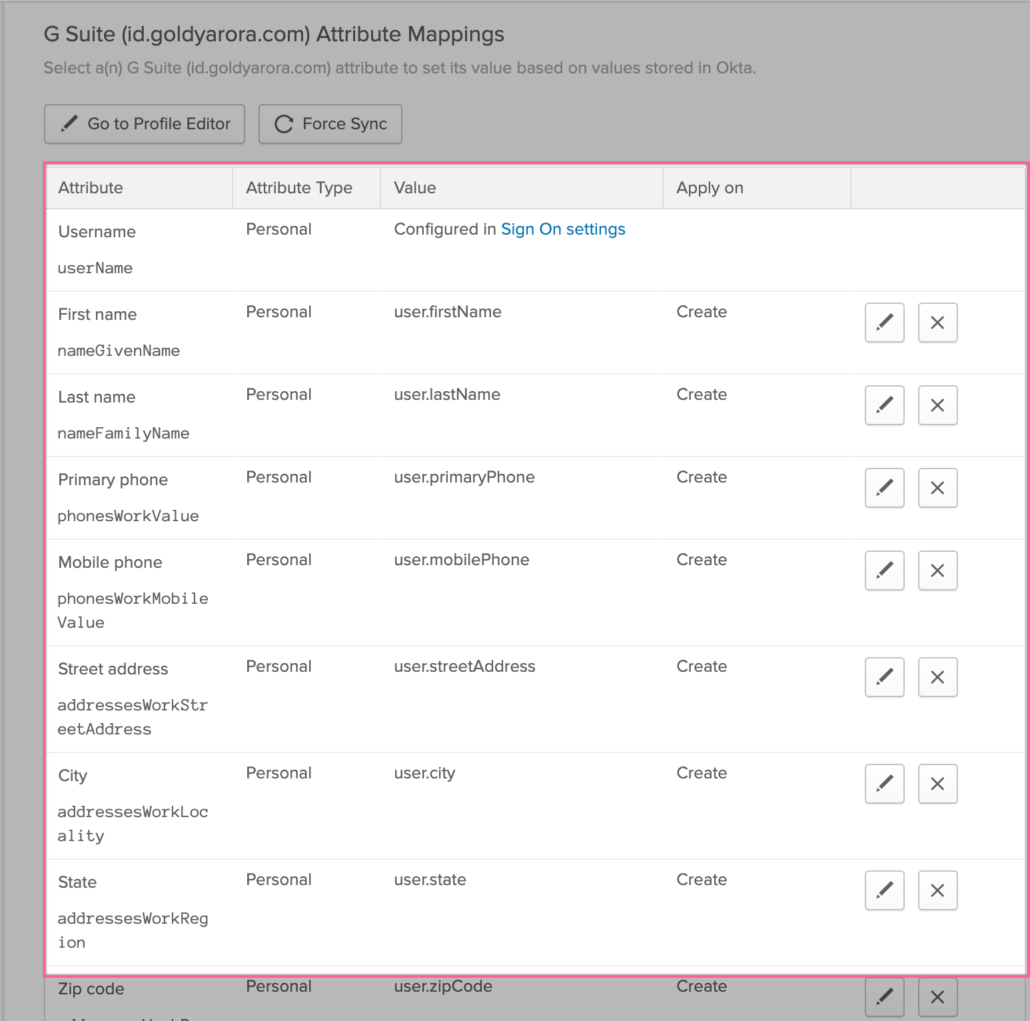Edit the Street address mapping

pyautogui.click(x=884, y=677)
